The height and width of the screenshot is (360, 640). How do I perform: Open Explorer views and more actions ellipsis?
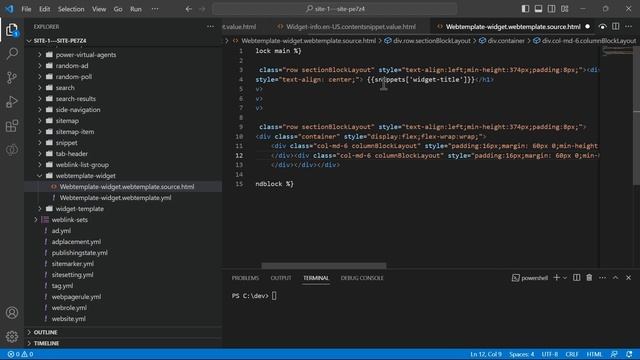coord(210,27)
